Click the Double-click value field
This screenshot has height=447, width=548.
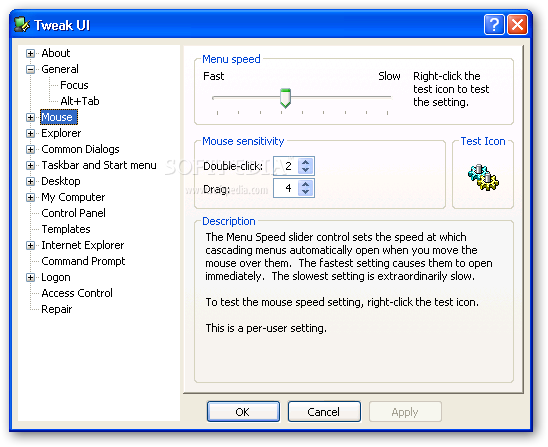tap(286, 166)
